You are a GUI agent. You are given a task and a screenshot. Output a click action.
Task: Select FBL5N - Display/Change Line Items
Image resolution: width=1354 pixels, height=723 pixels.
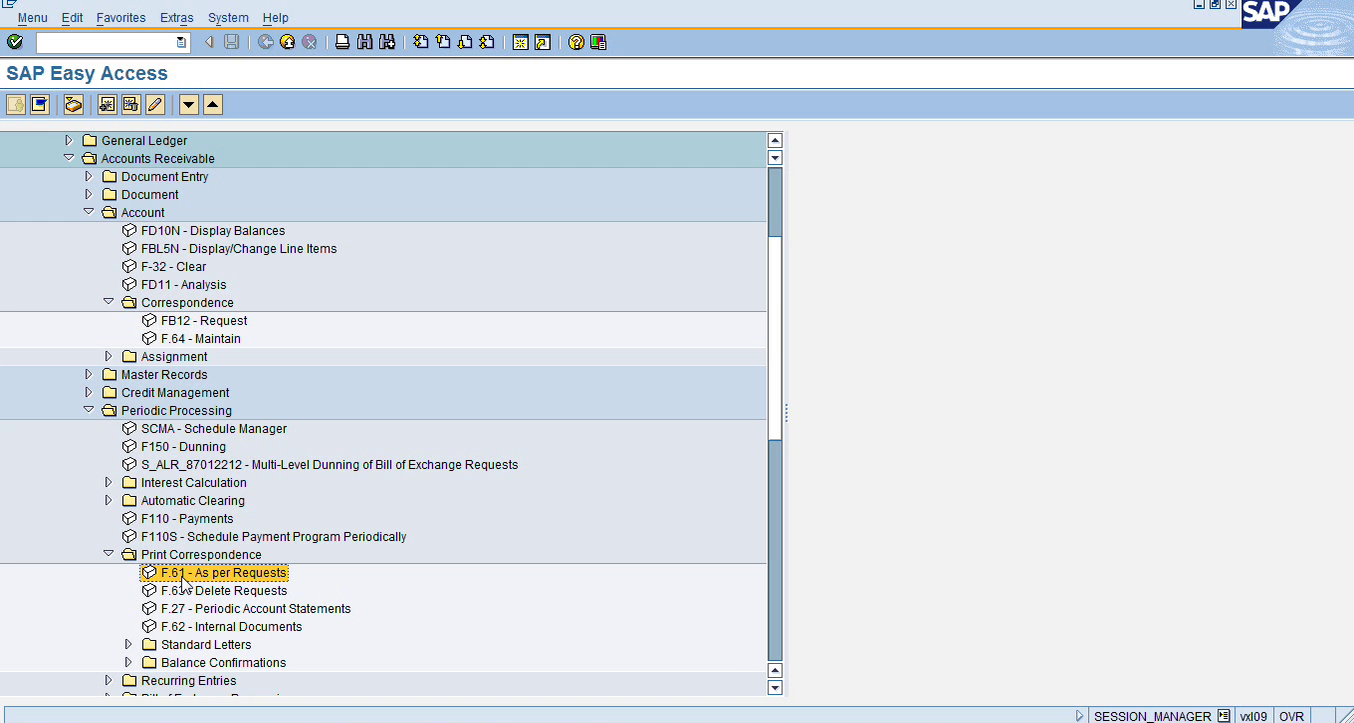pyautogui.click(x=239, y=248)
